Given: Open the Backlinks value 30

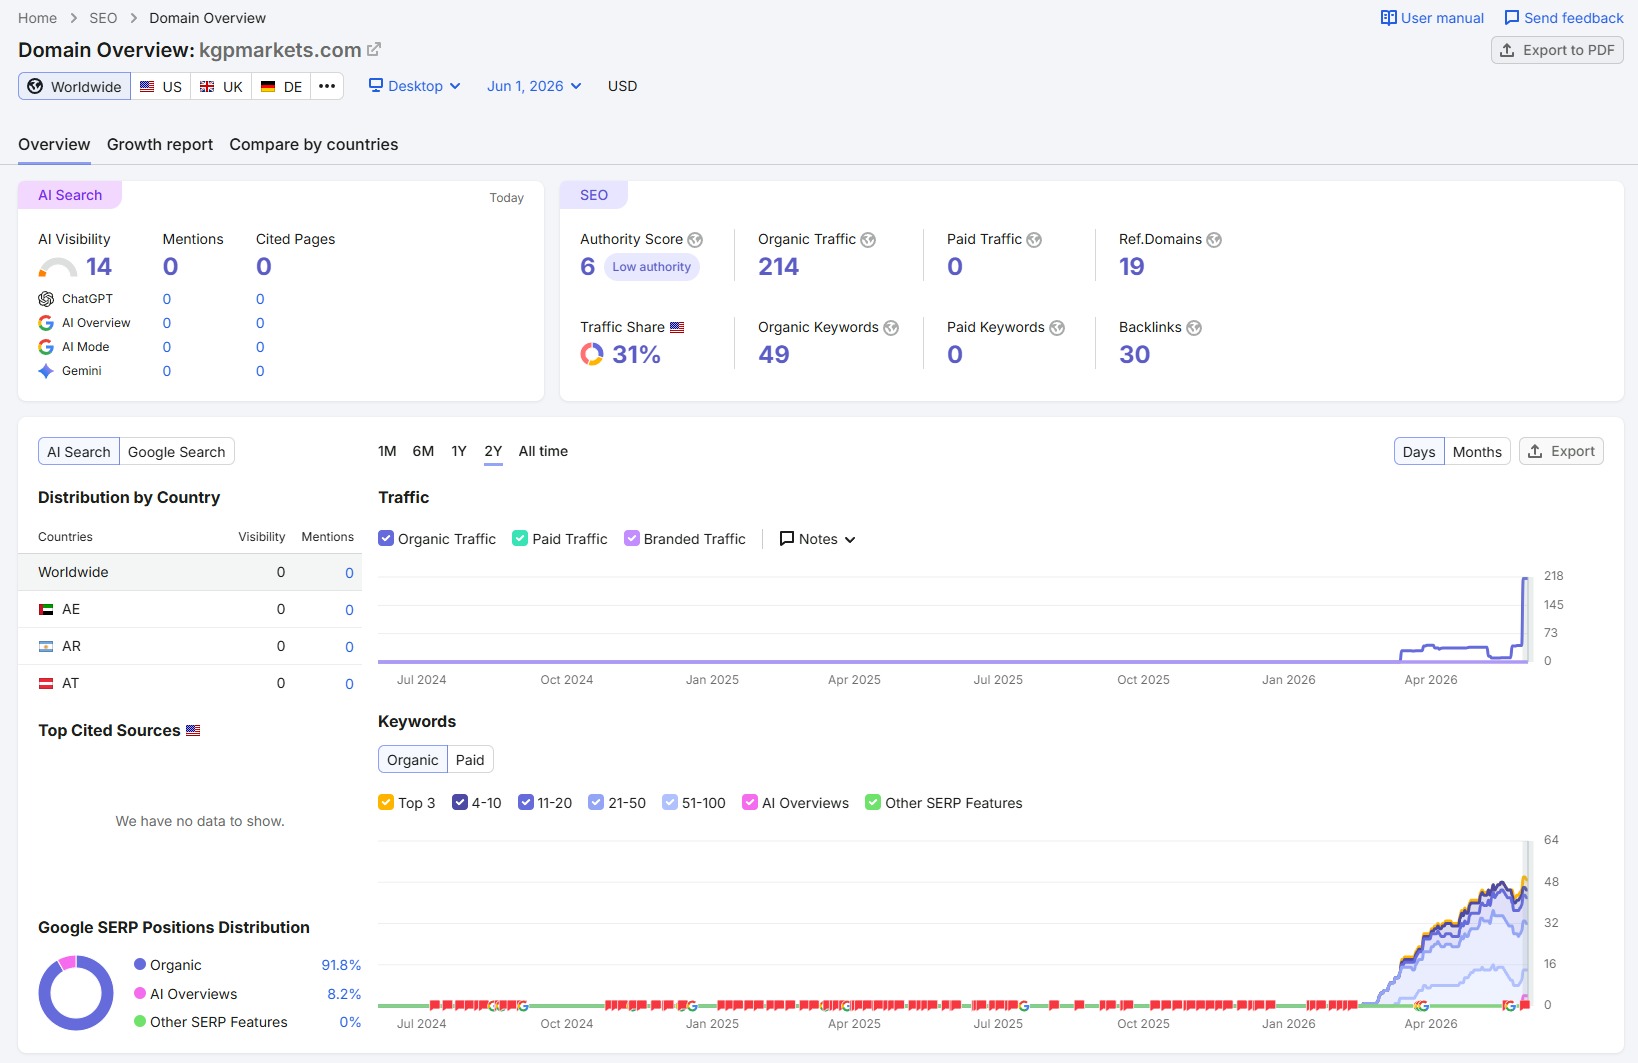Looking at the screenshot, I should (x=1134, y=355).
